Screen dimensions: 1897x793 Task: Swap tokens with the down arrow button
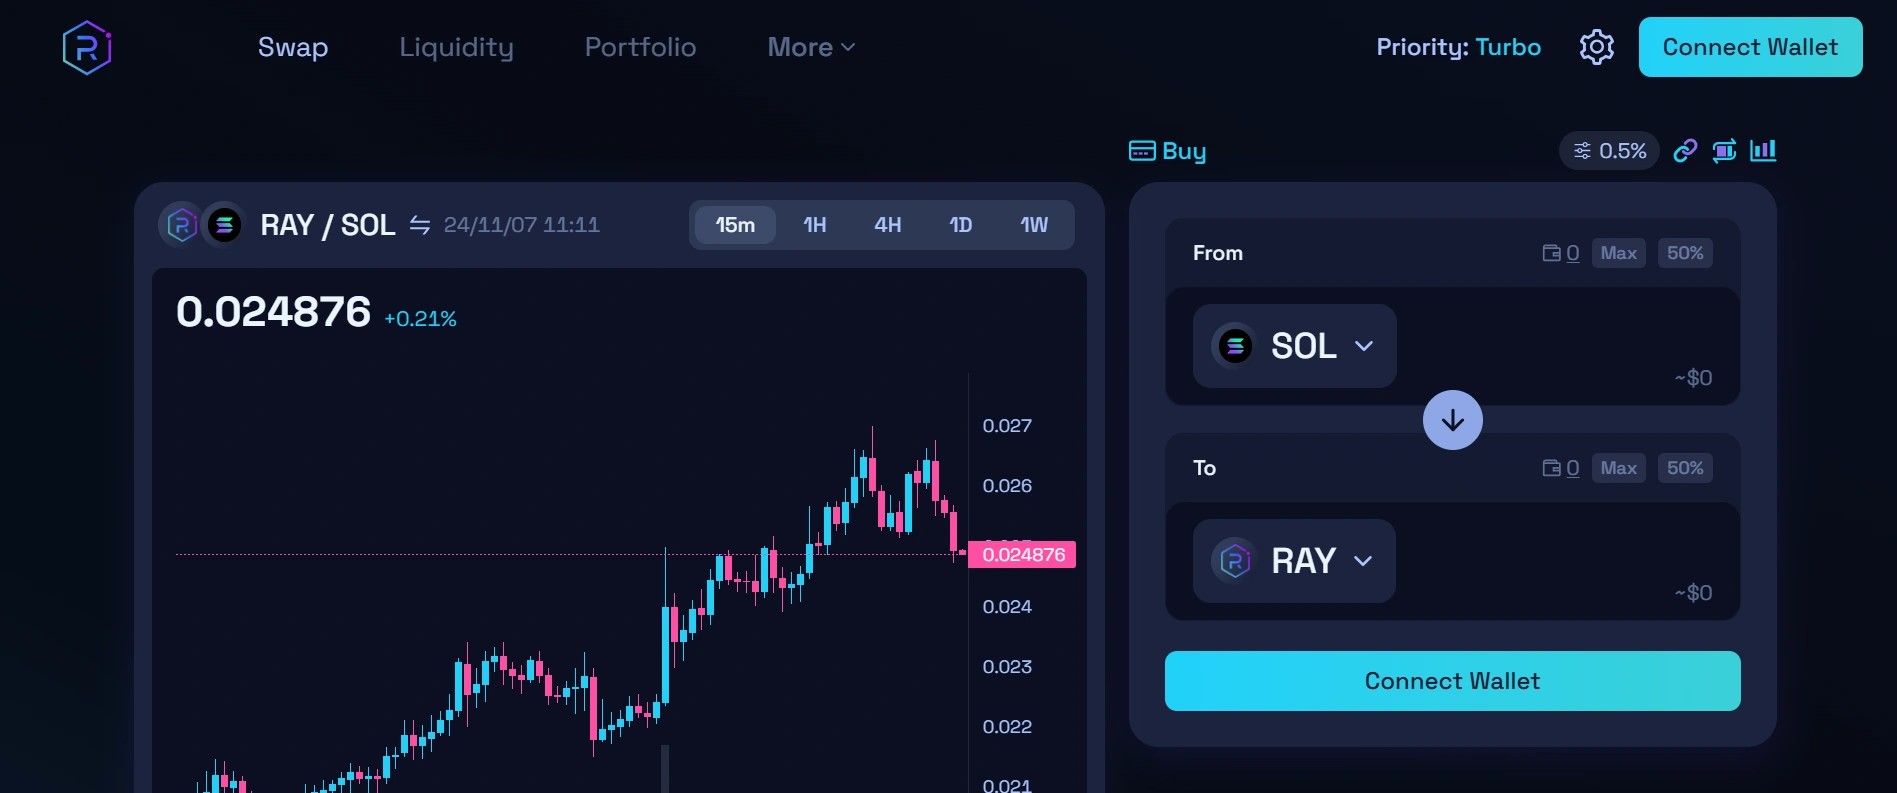point(1452,420)
